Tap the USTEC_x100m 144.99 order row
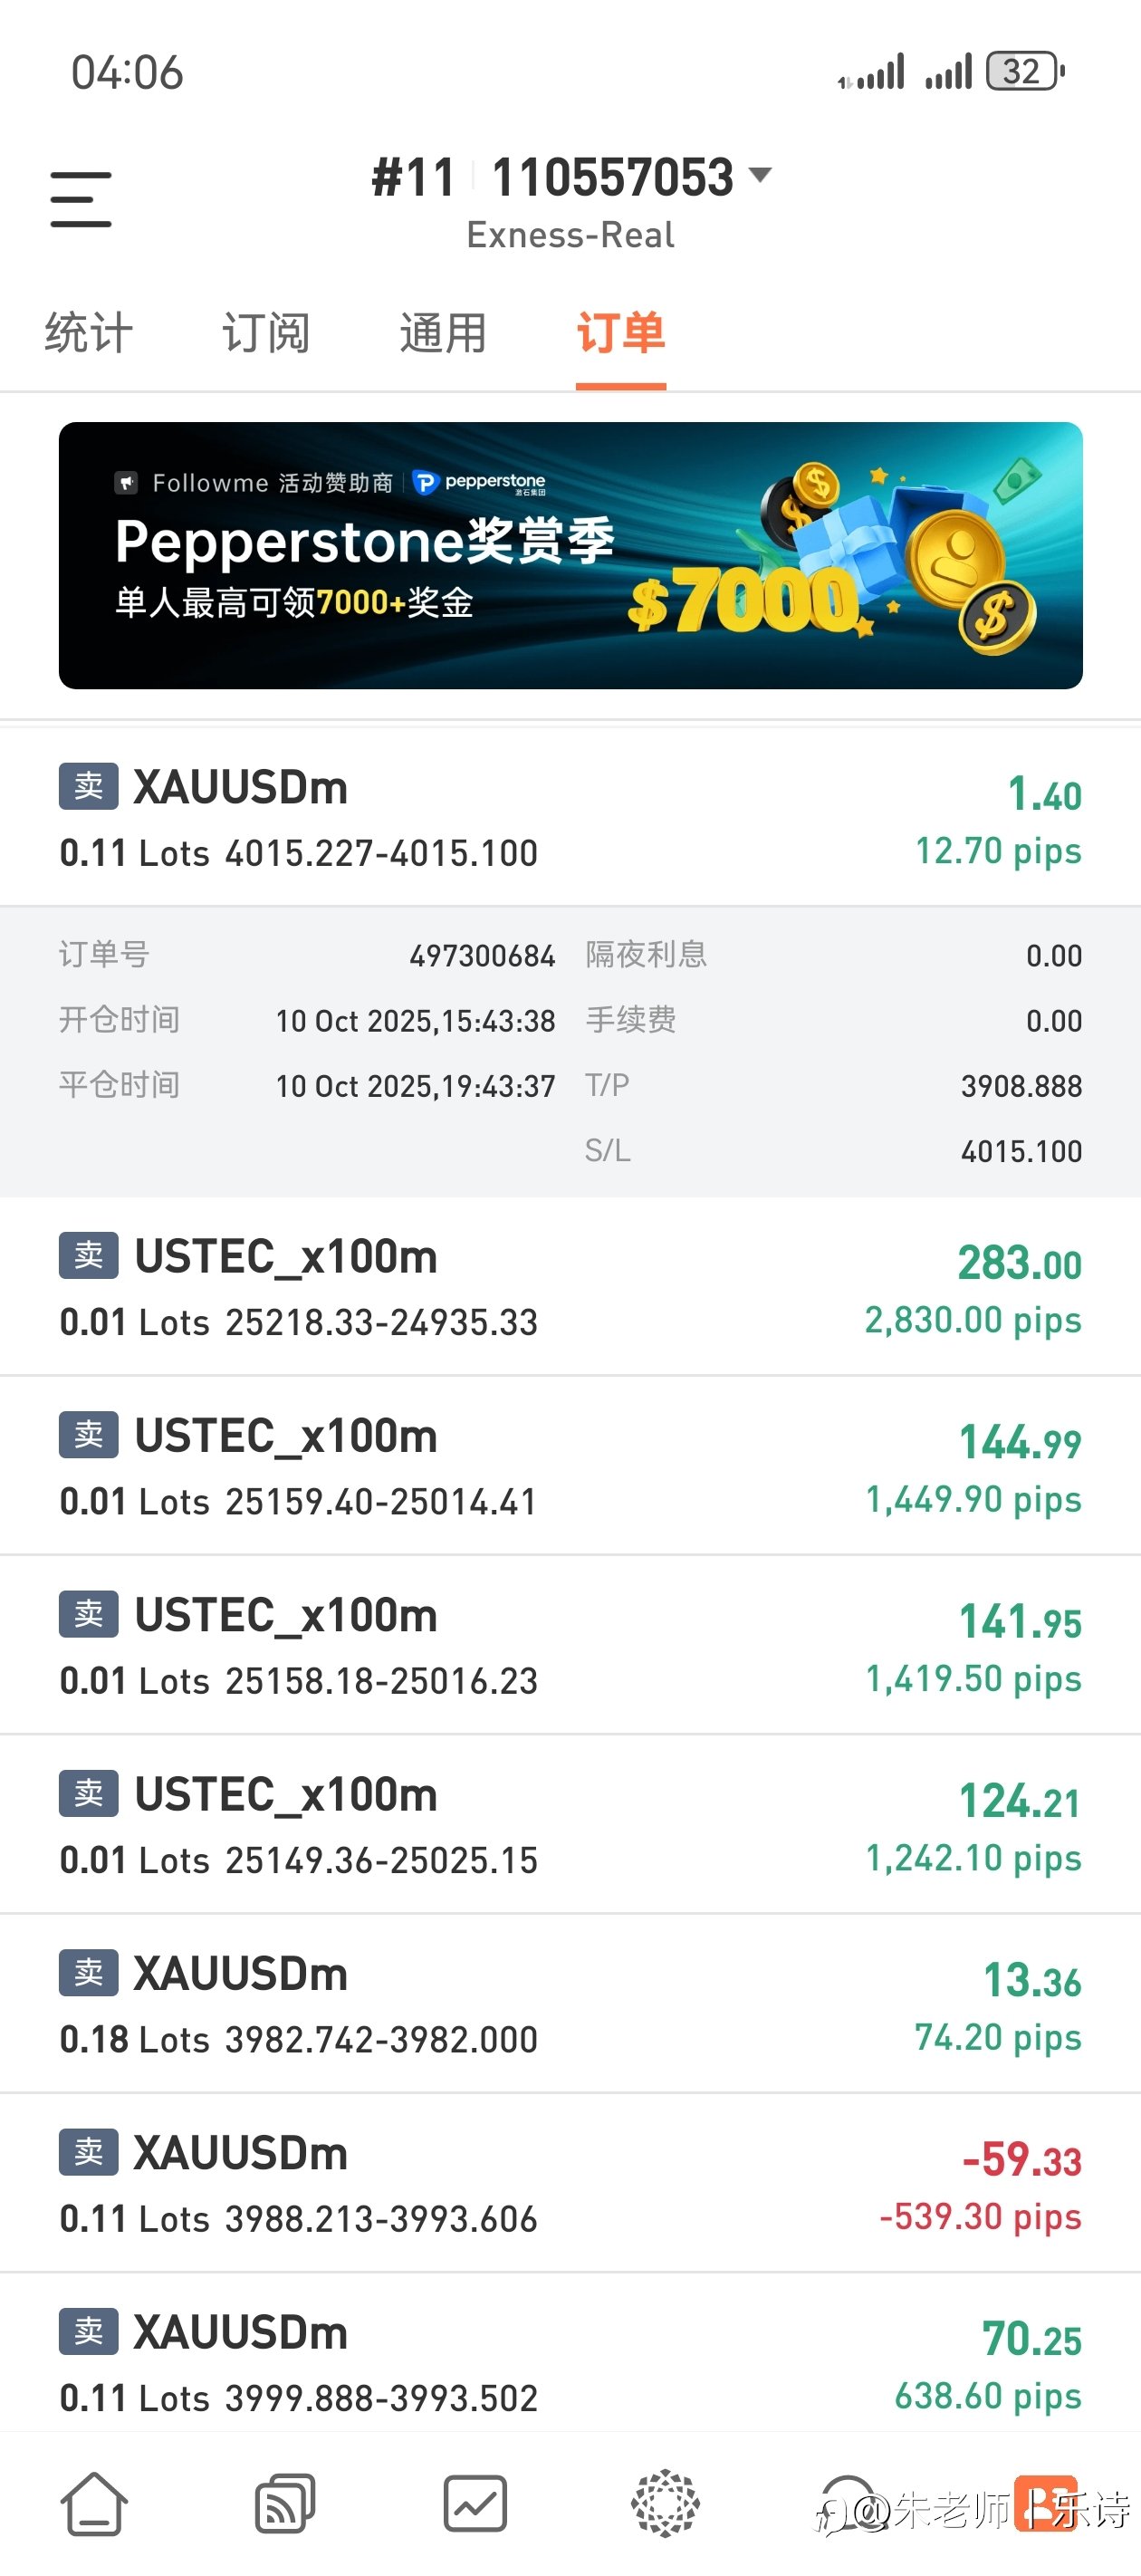1141x2576 pixels. click(x=570, y=1466)
